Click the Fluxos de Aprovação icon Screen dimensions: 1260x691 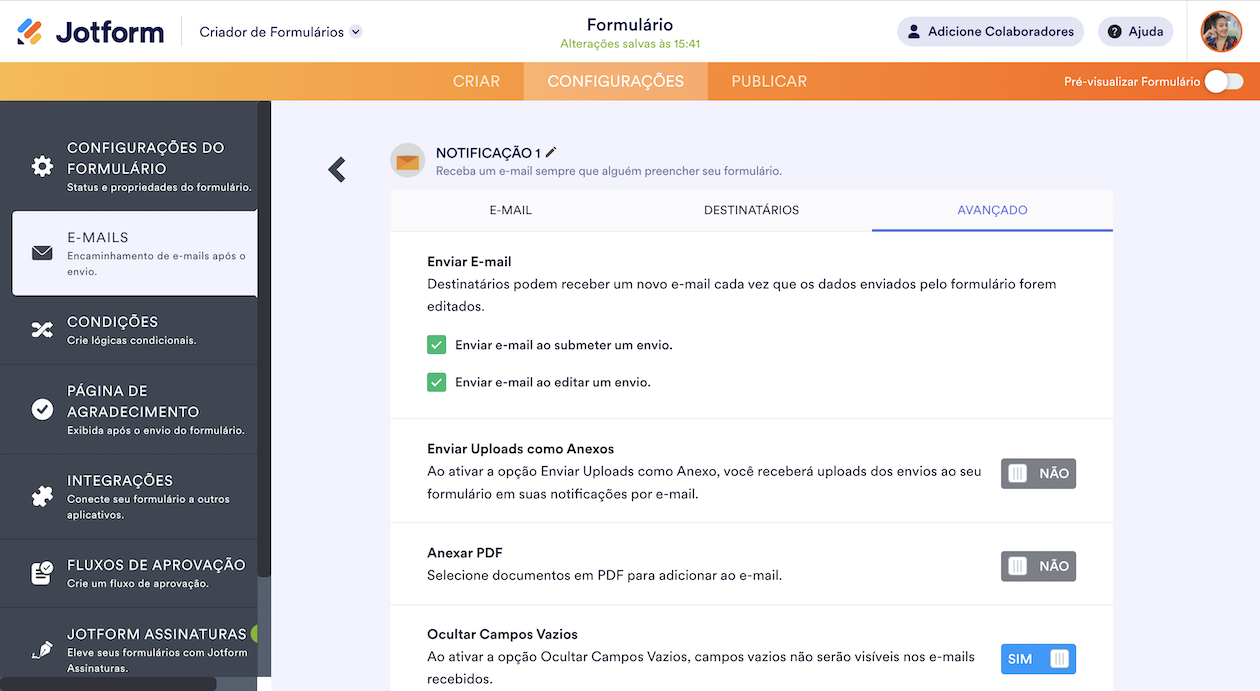(42, 573)
